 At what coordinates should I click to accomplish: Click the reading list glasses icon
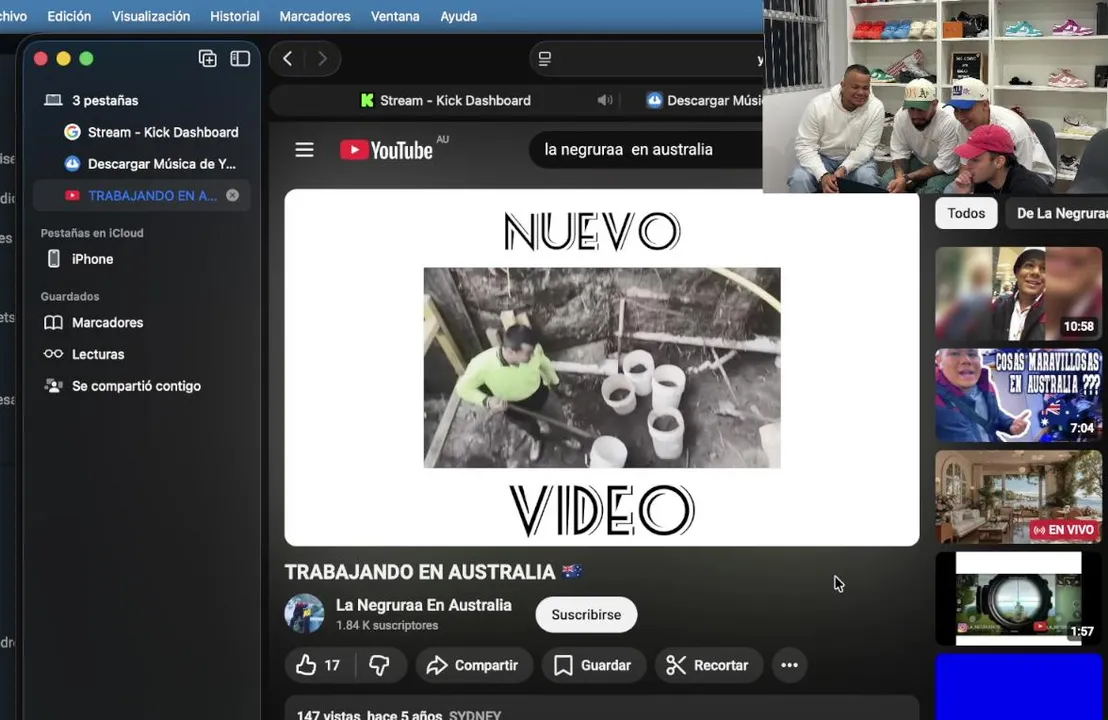tap(53, 354)
